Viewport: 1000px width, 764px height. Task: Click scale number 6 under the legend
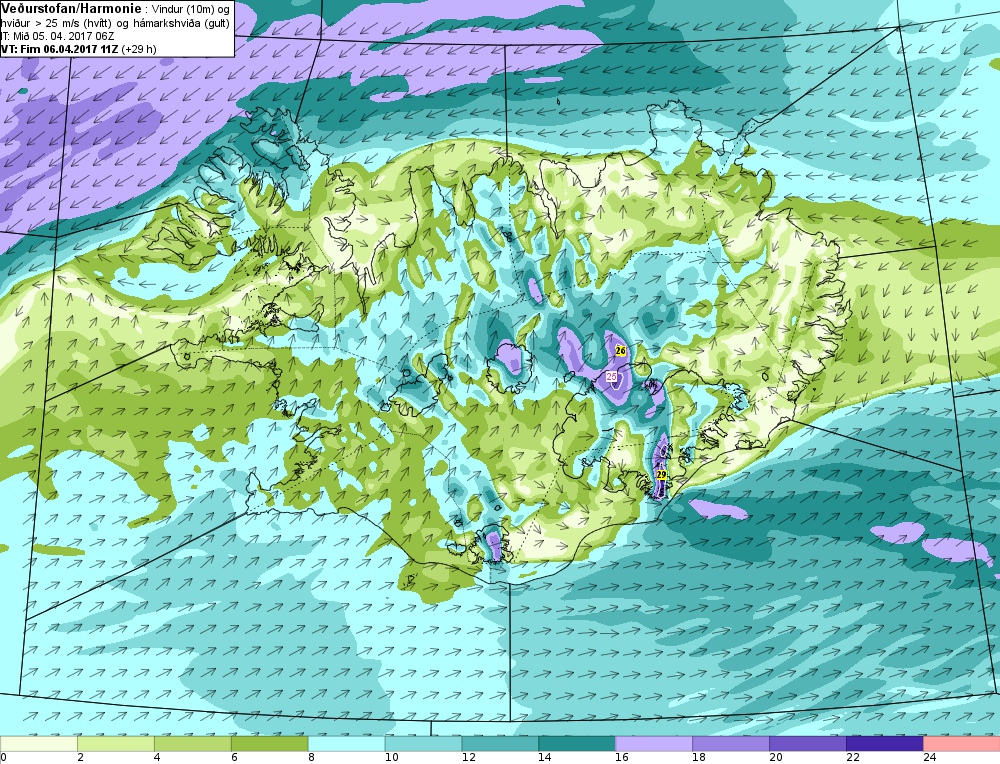click(233, 758)
